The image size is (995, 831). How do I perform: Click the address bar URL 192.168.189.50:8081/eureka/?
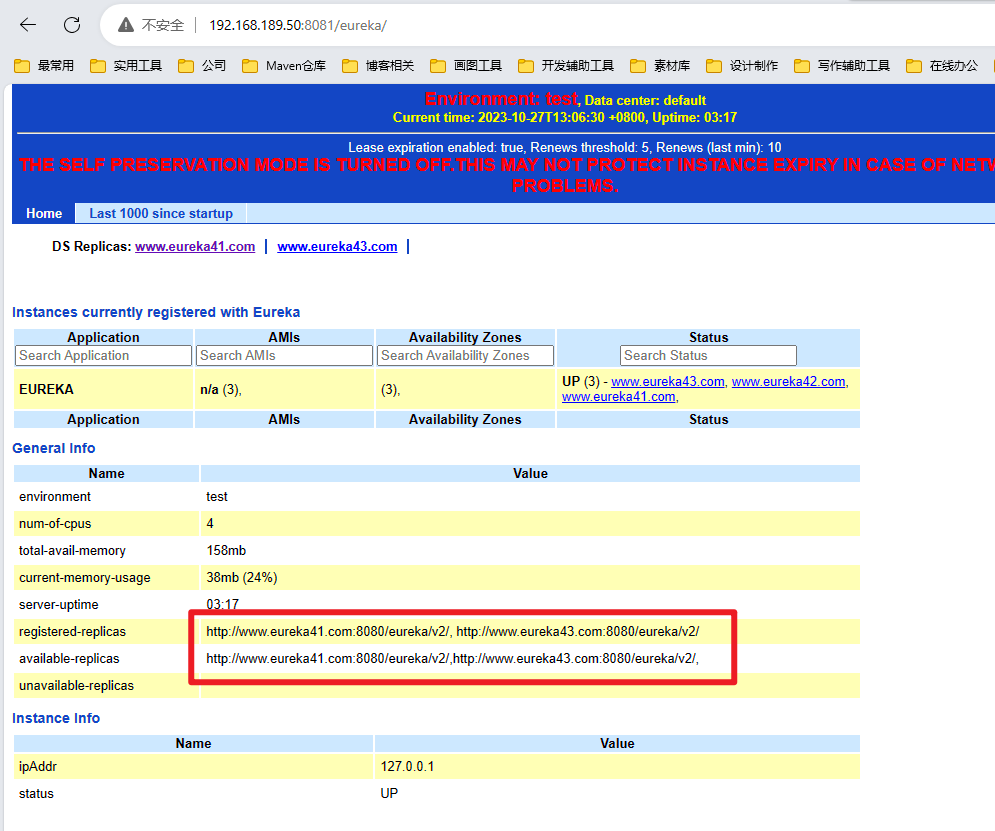298,25
